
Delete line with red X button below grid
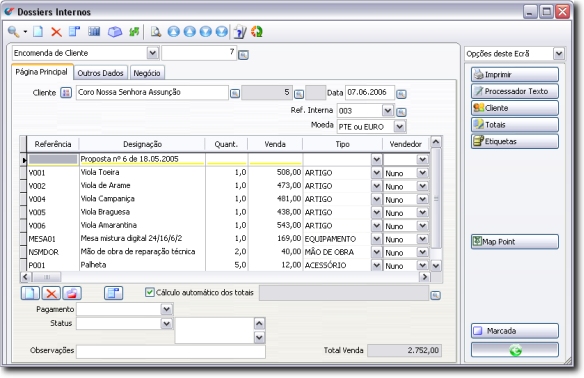(x=51, y=293)
